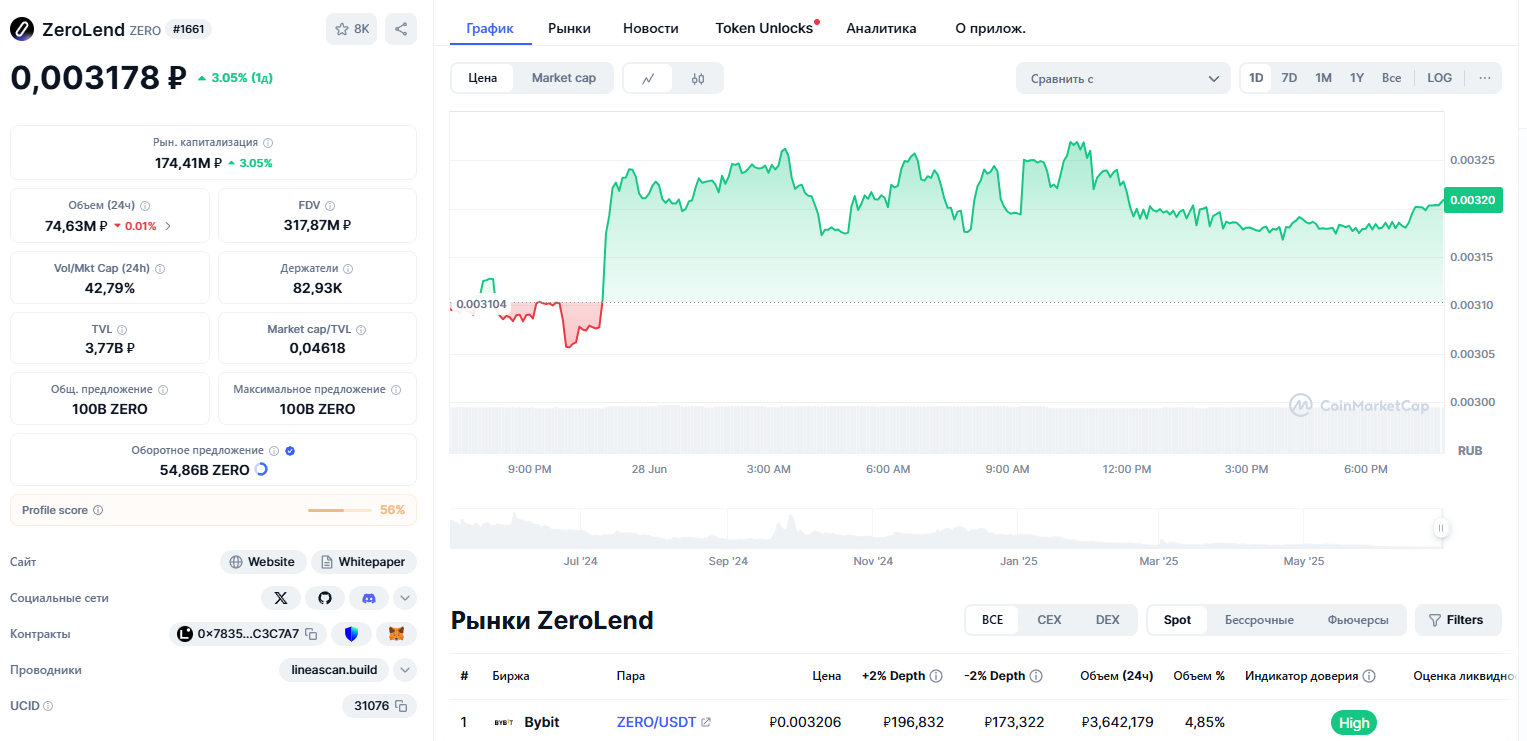Image resolution: width=1527 pixels, height=741 pixels.
Task: Show Бессрочные markets
Action: click(1259, 620)
